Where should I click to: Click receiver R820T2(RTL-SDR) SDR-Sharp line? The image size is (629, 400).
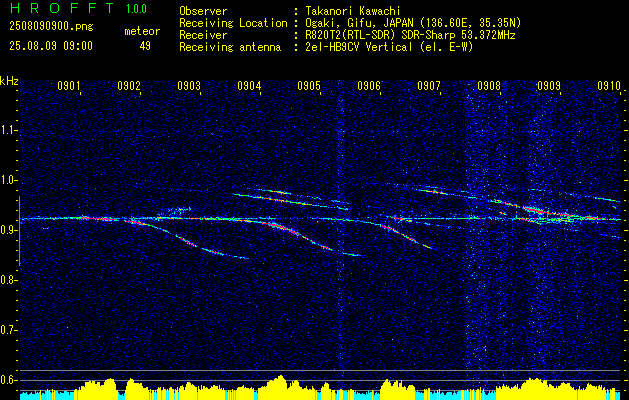tap(408, 35)
